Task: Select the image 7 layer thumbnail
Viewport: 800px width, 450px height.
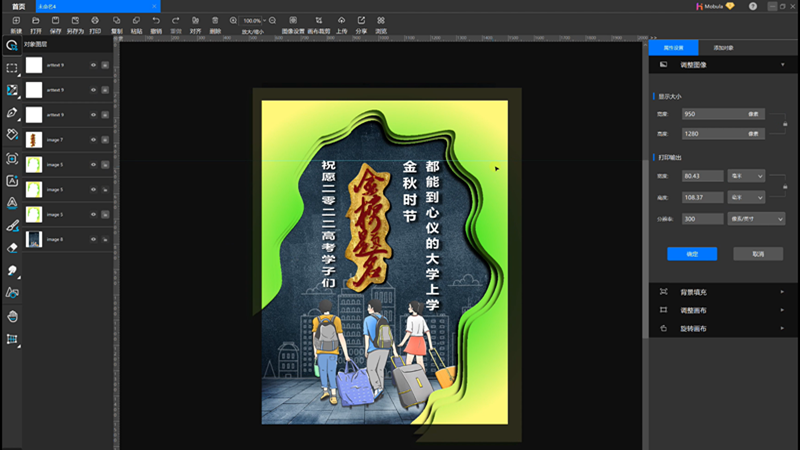Action: [x=34, y=140]
